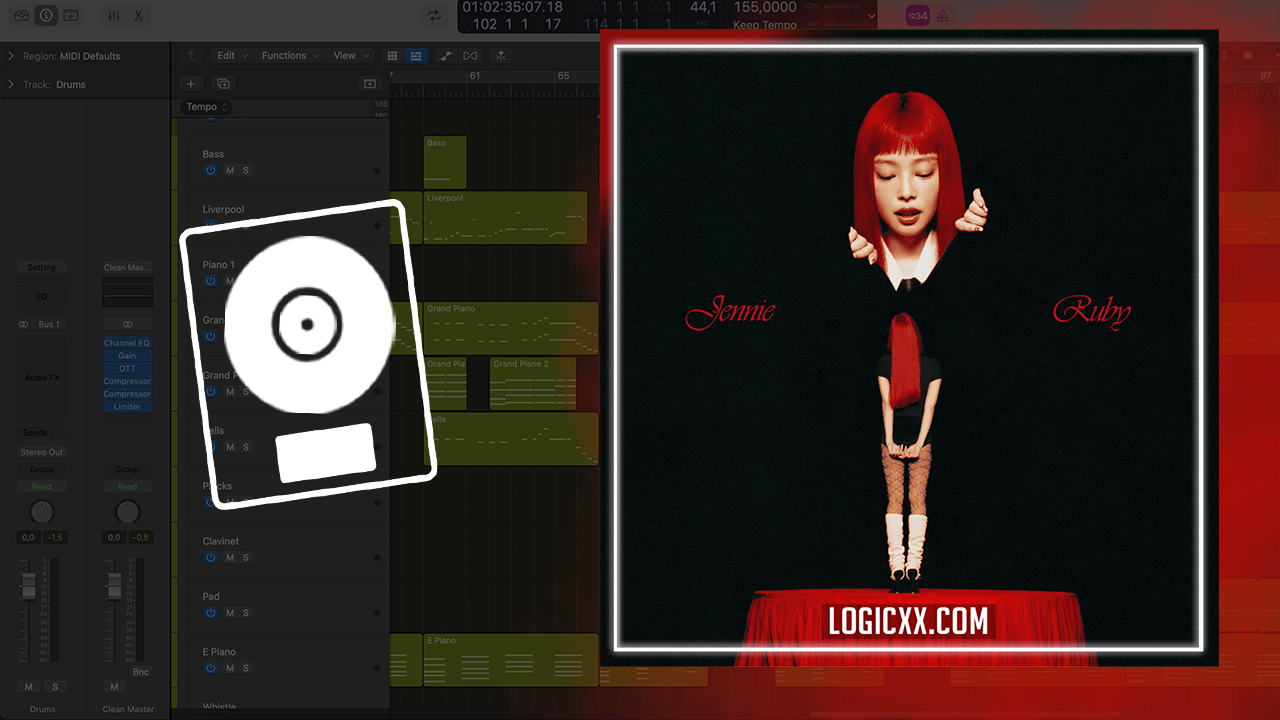The image size is (1280, 720).
Task: Solo the E Piano track
Action: click(x=246, y=668)
